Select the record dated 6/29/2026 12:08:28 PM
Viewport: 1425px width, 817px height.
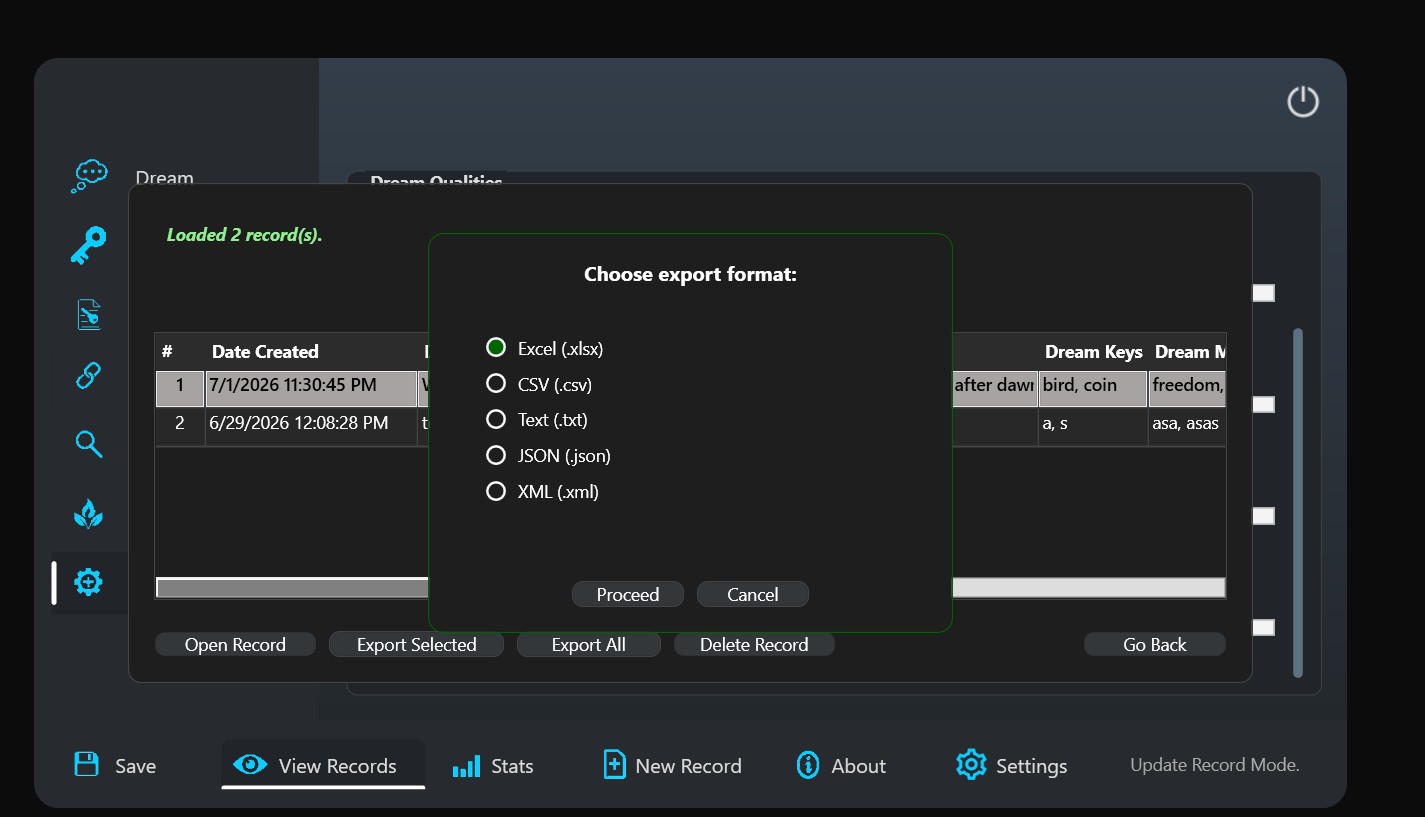(311, 424)
